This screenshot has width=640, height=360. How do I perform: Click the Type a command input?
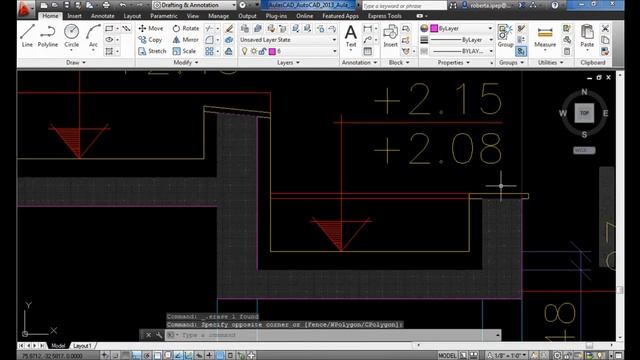click(x=333, y=335)
